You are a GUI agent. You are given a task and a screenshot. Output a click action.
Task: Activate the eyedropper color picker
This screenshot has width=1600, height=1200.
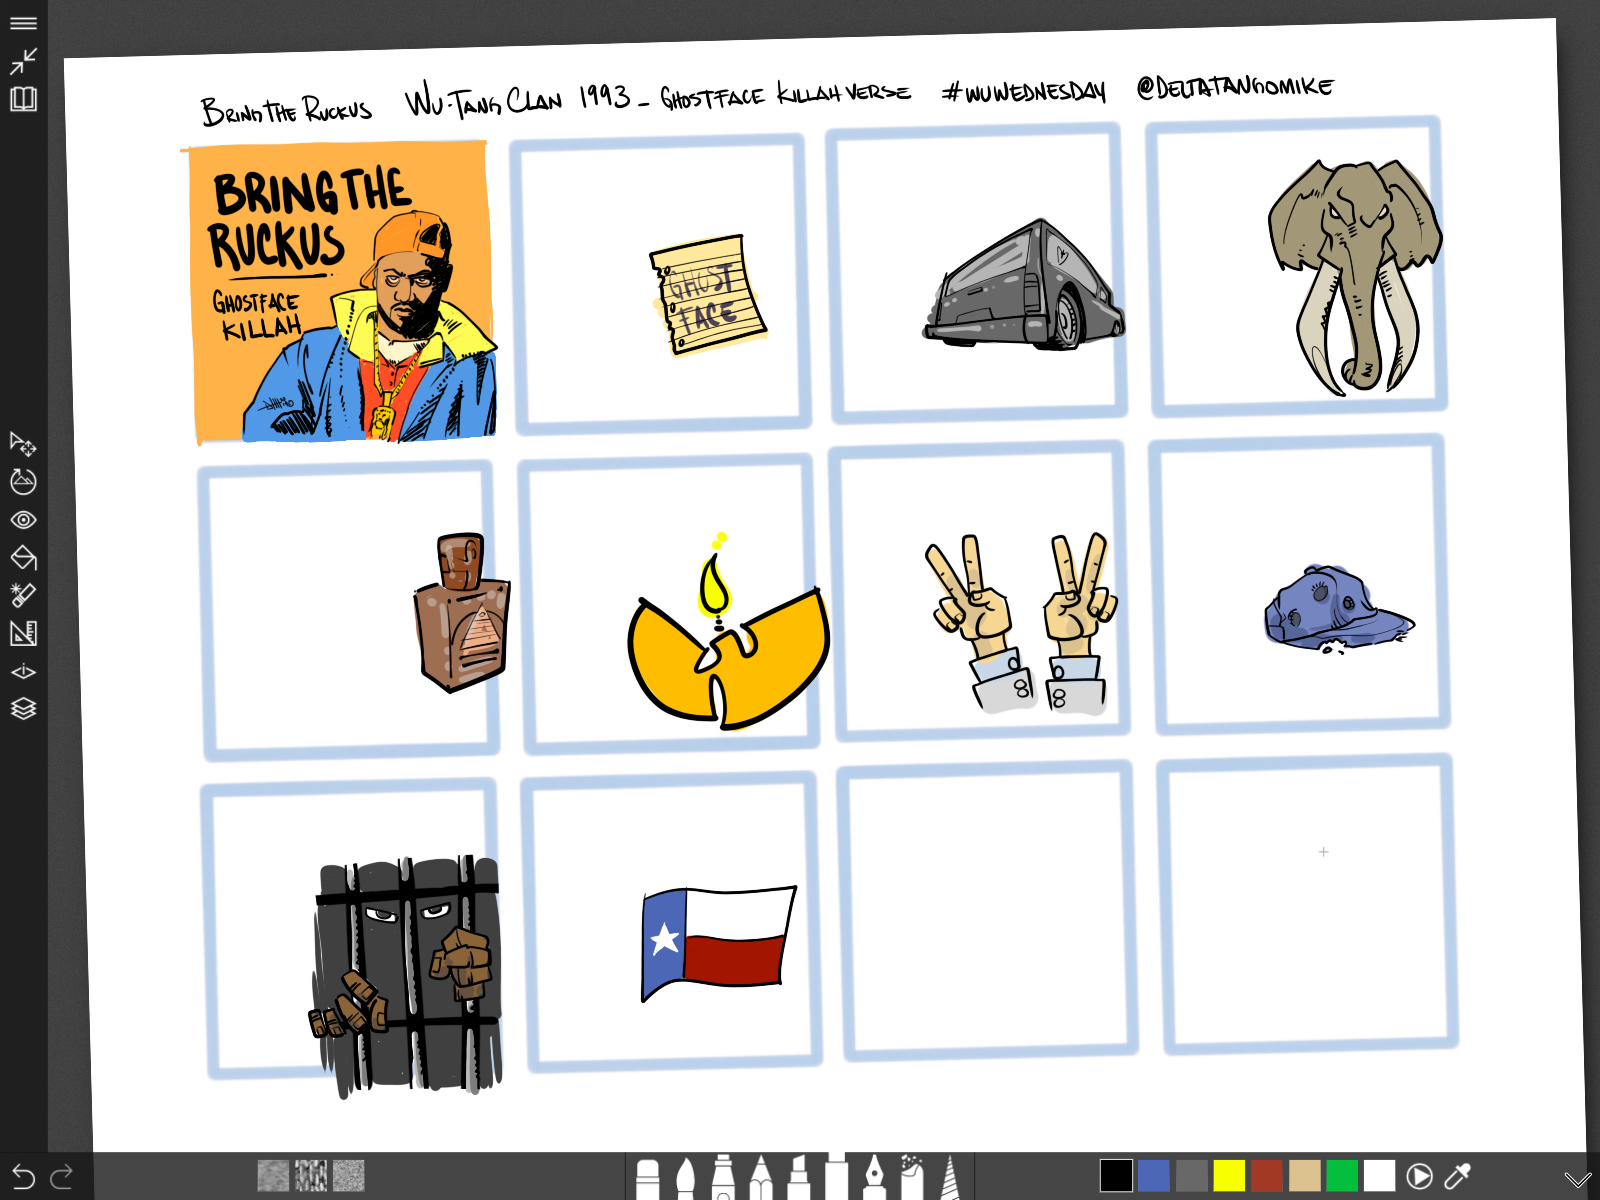click(1457, 1176)
